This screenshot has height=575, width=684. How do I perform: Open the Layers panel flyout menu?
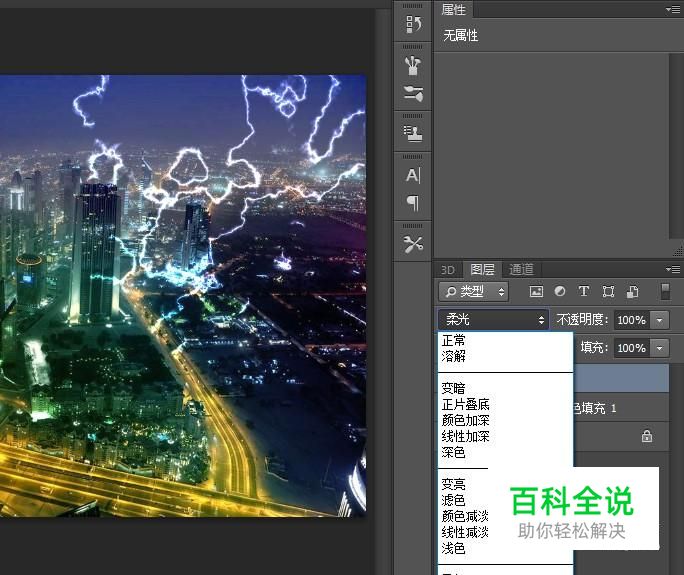click(x=673, y=269)
